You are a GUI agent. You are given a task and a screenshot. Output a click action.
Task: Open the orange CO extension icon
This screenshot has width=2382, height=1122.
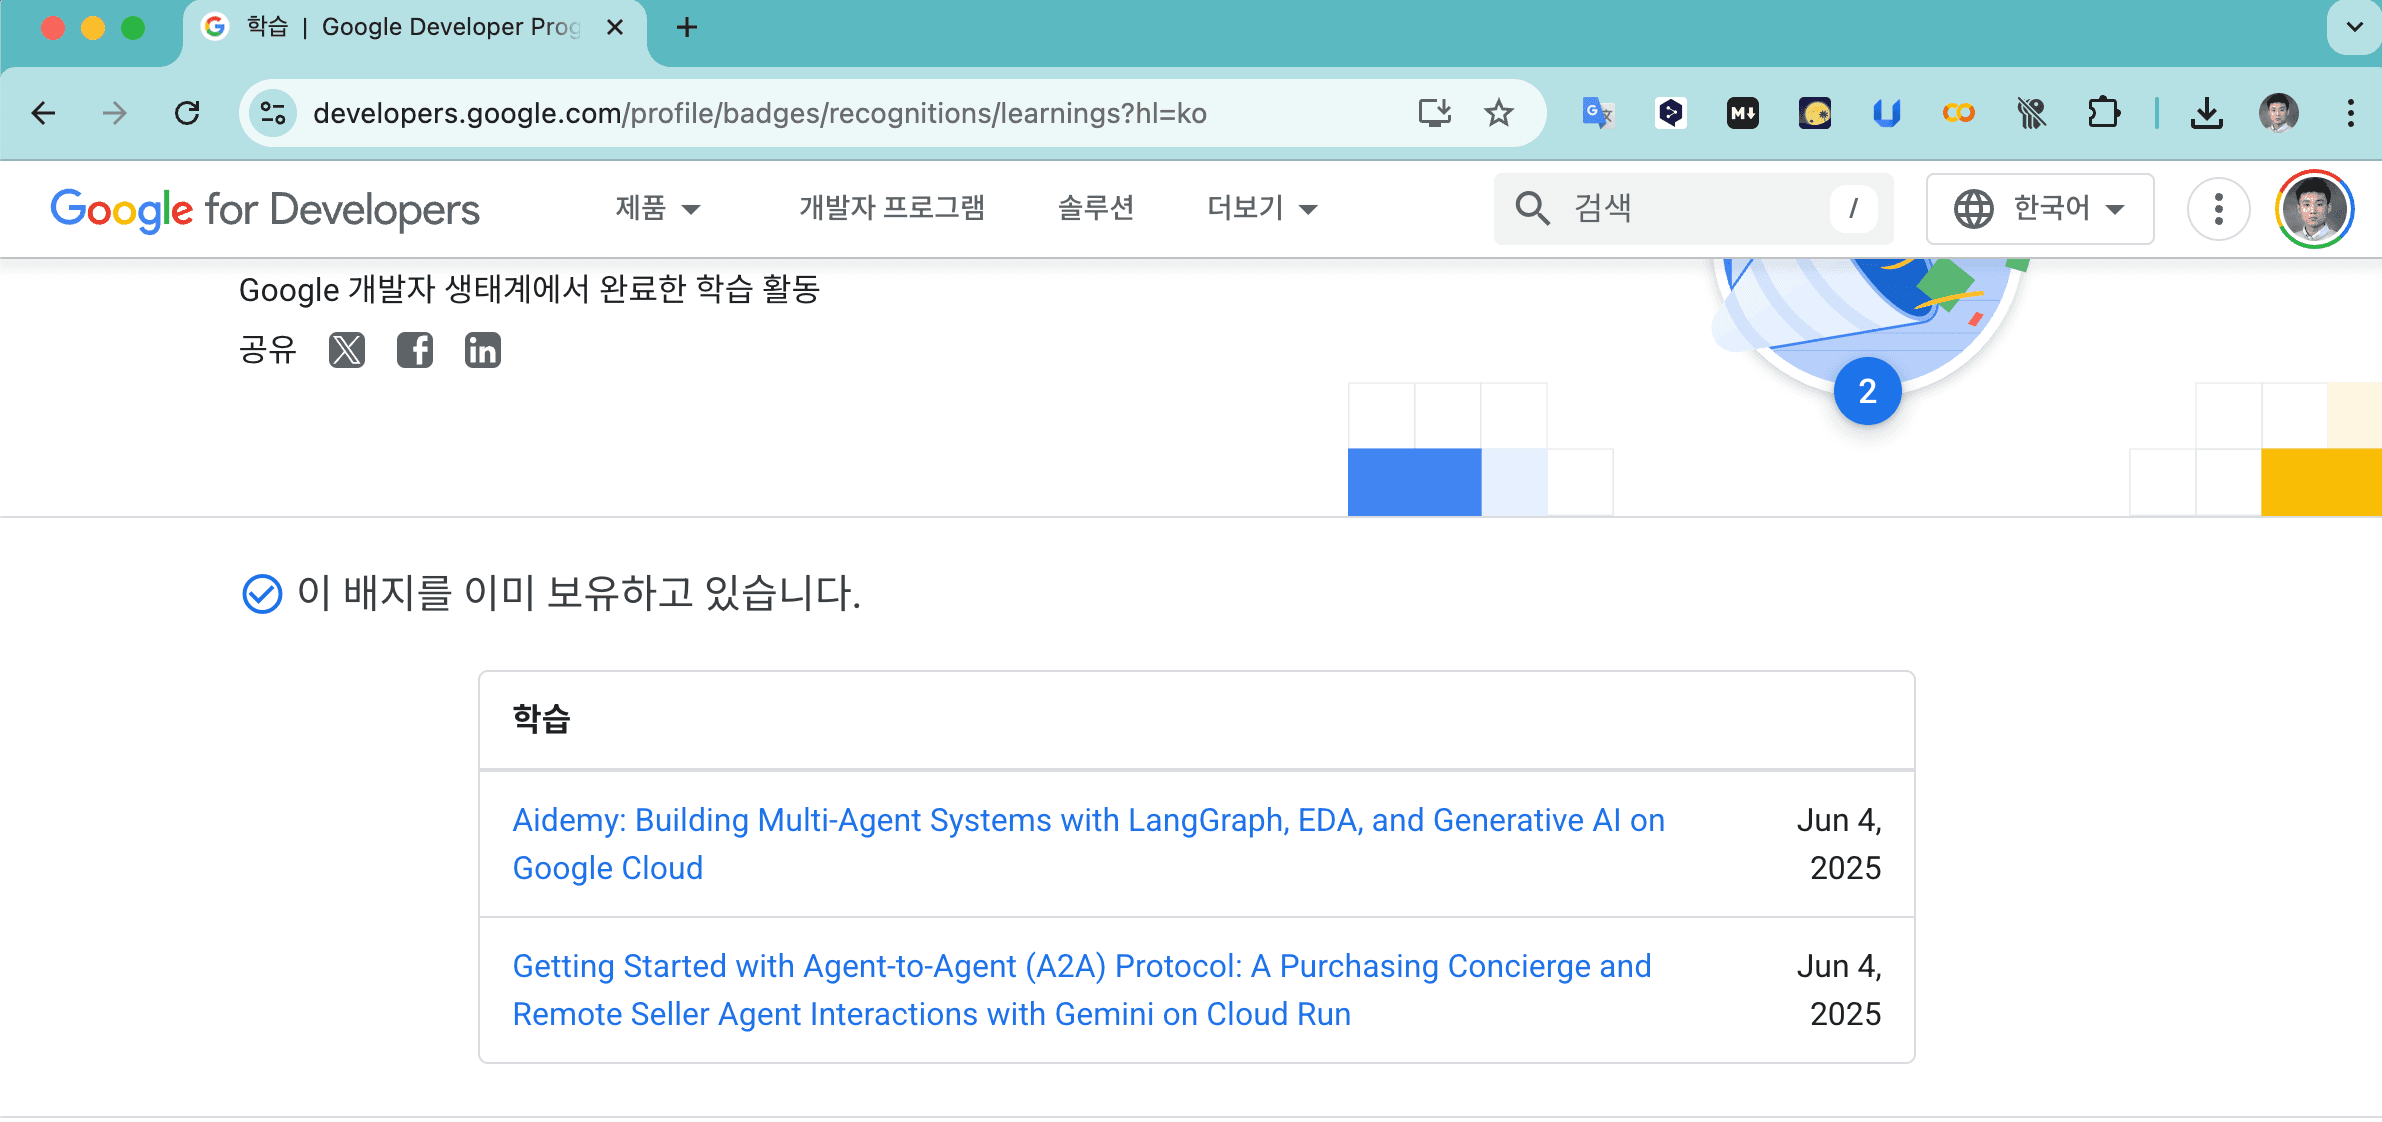[x=1958, y=113]
